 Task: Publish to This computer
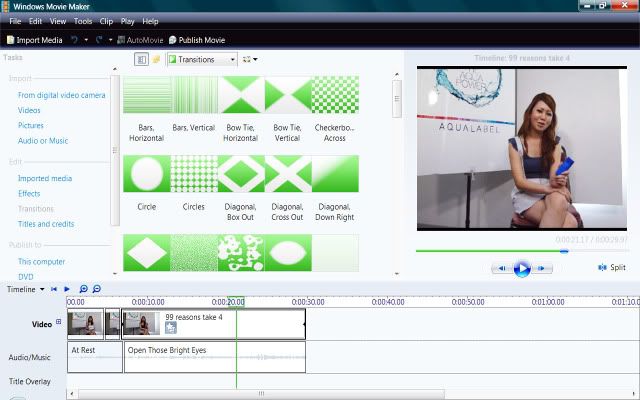coord(41,262)
